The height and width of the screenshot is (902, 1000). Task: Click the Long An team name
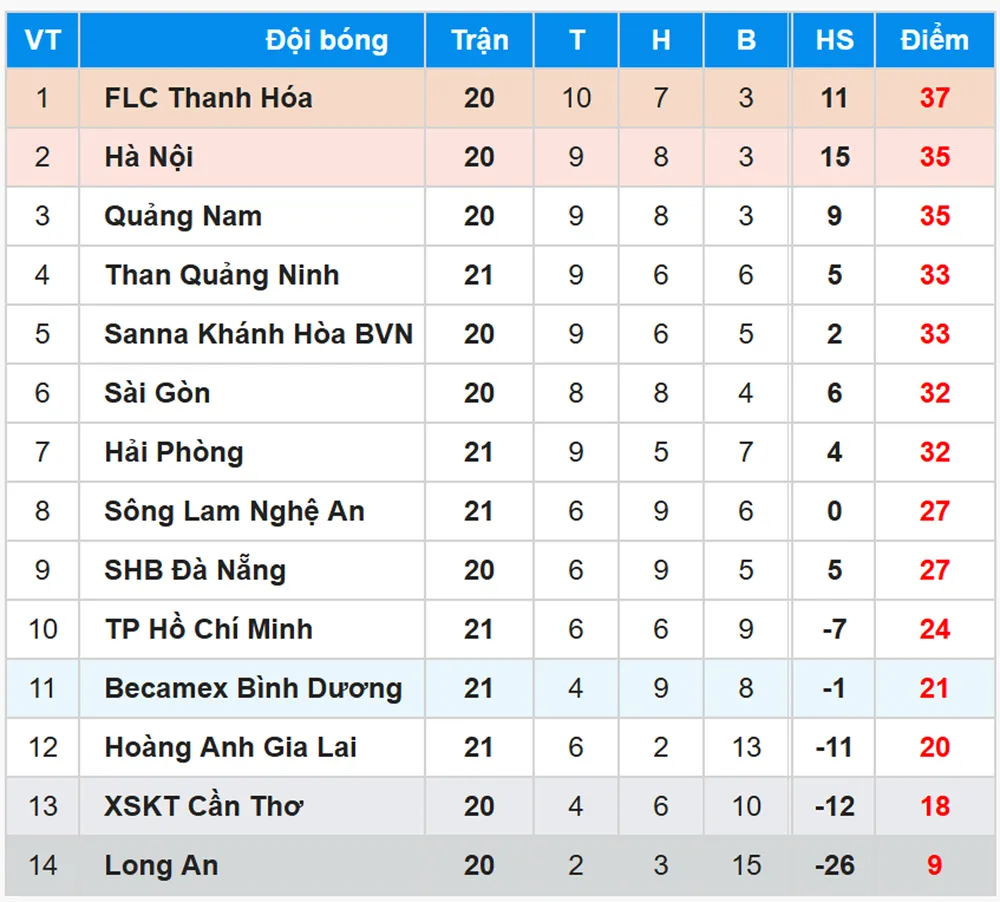161,865
